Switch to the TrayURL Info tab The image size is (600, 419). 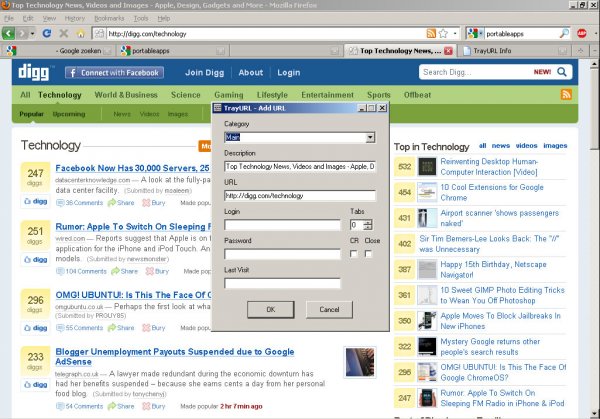(515, 51)
